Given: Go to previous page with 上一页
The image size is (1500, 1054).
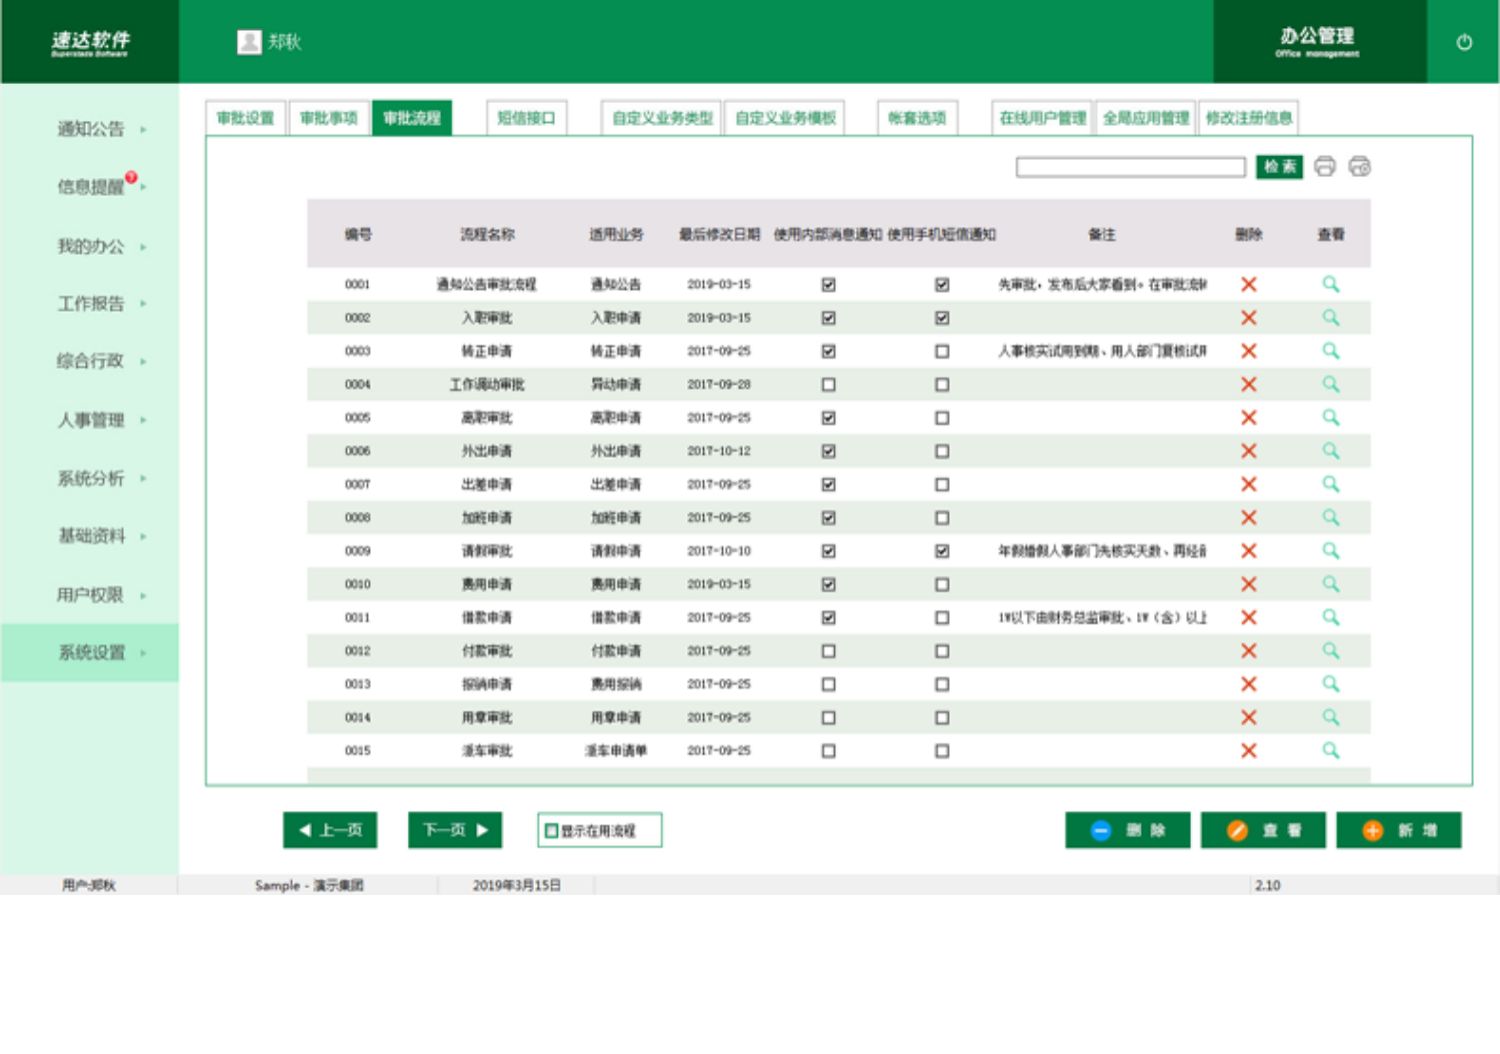Looking at the screenshot, I should click(330, 830).
